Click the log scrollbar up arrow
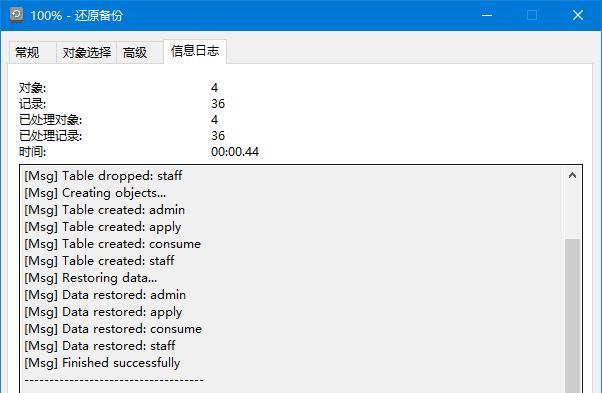 pos(572,175)
